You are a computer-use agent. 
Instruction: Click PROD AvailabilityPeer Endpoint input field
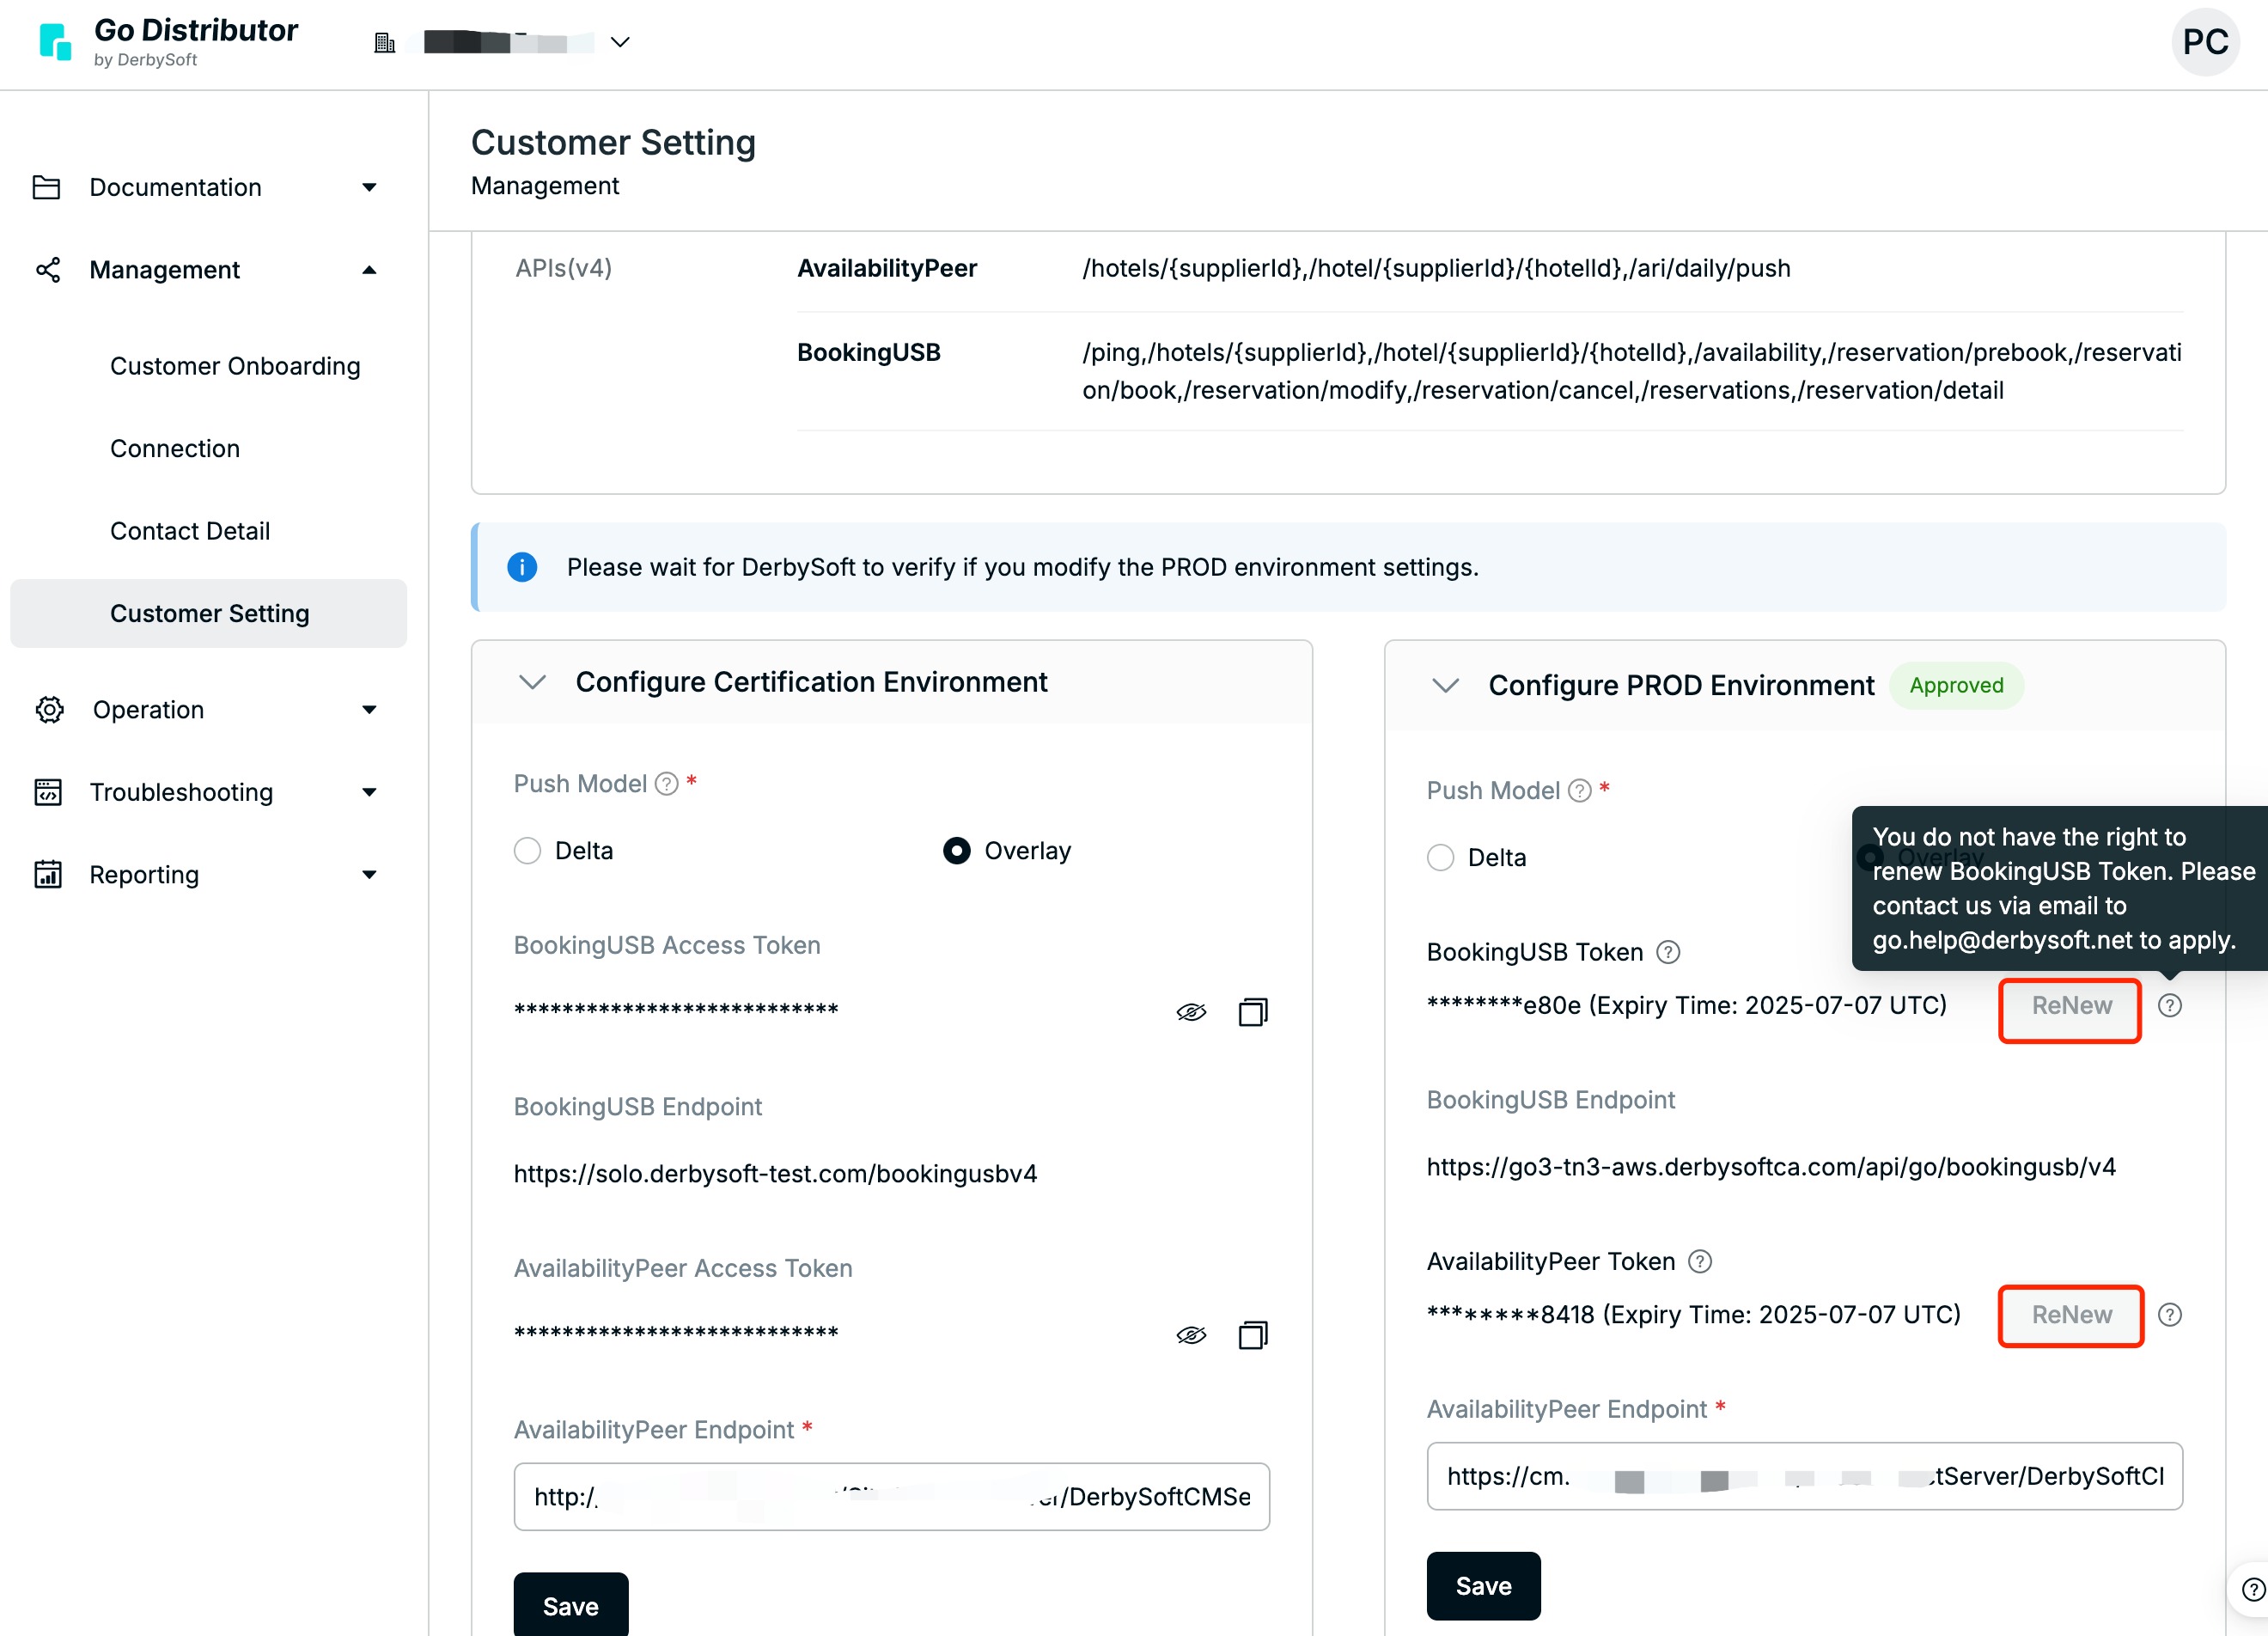coord(1805,1476)
